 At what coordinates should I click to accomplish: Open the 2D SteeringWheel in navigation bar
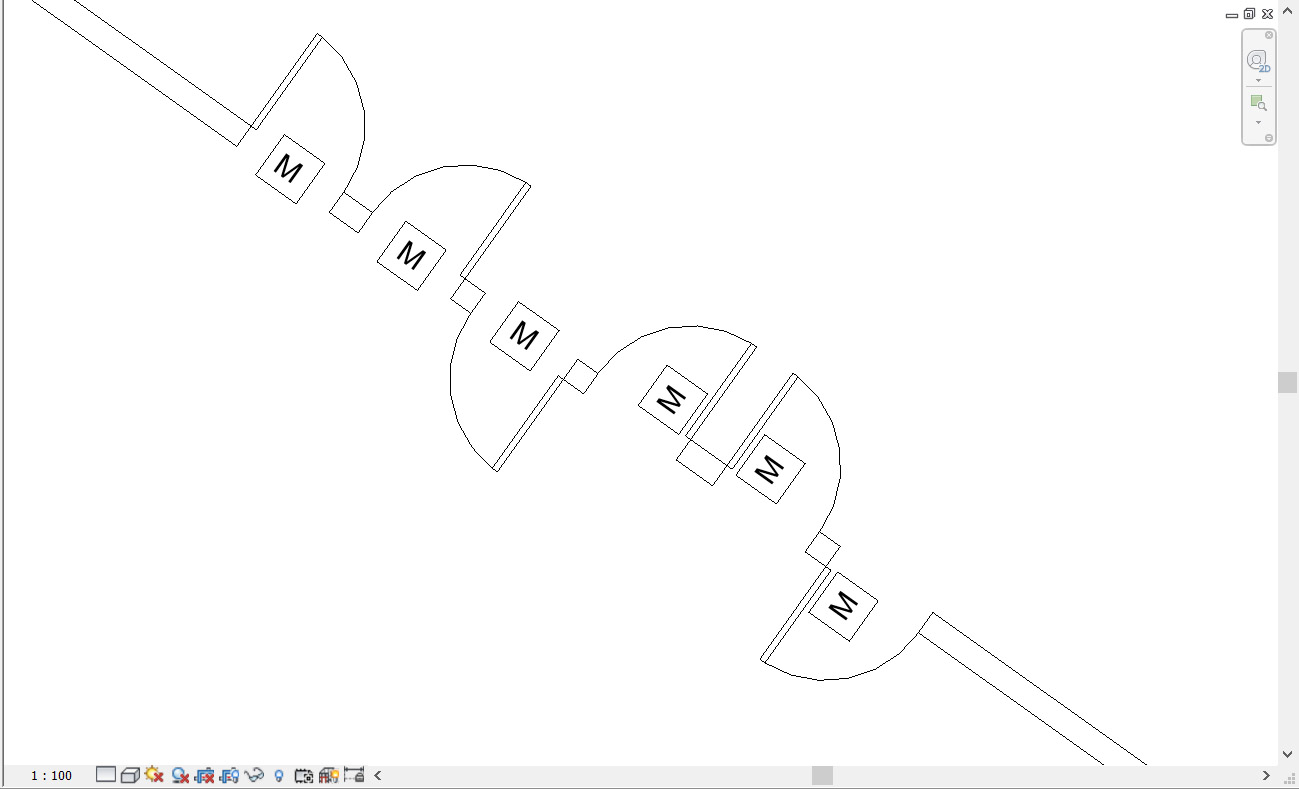click(x=1258, y=60)
